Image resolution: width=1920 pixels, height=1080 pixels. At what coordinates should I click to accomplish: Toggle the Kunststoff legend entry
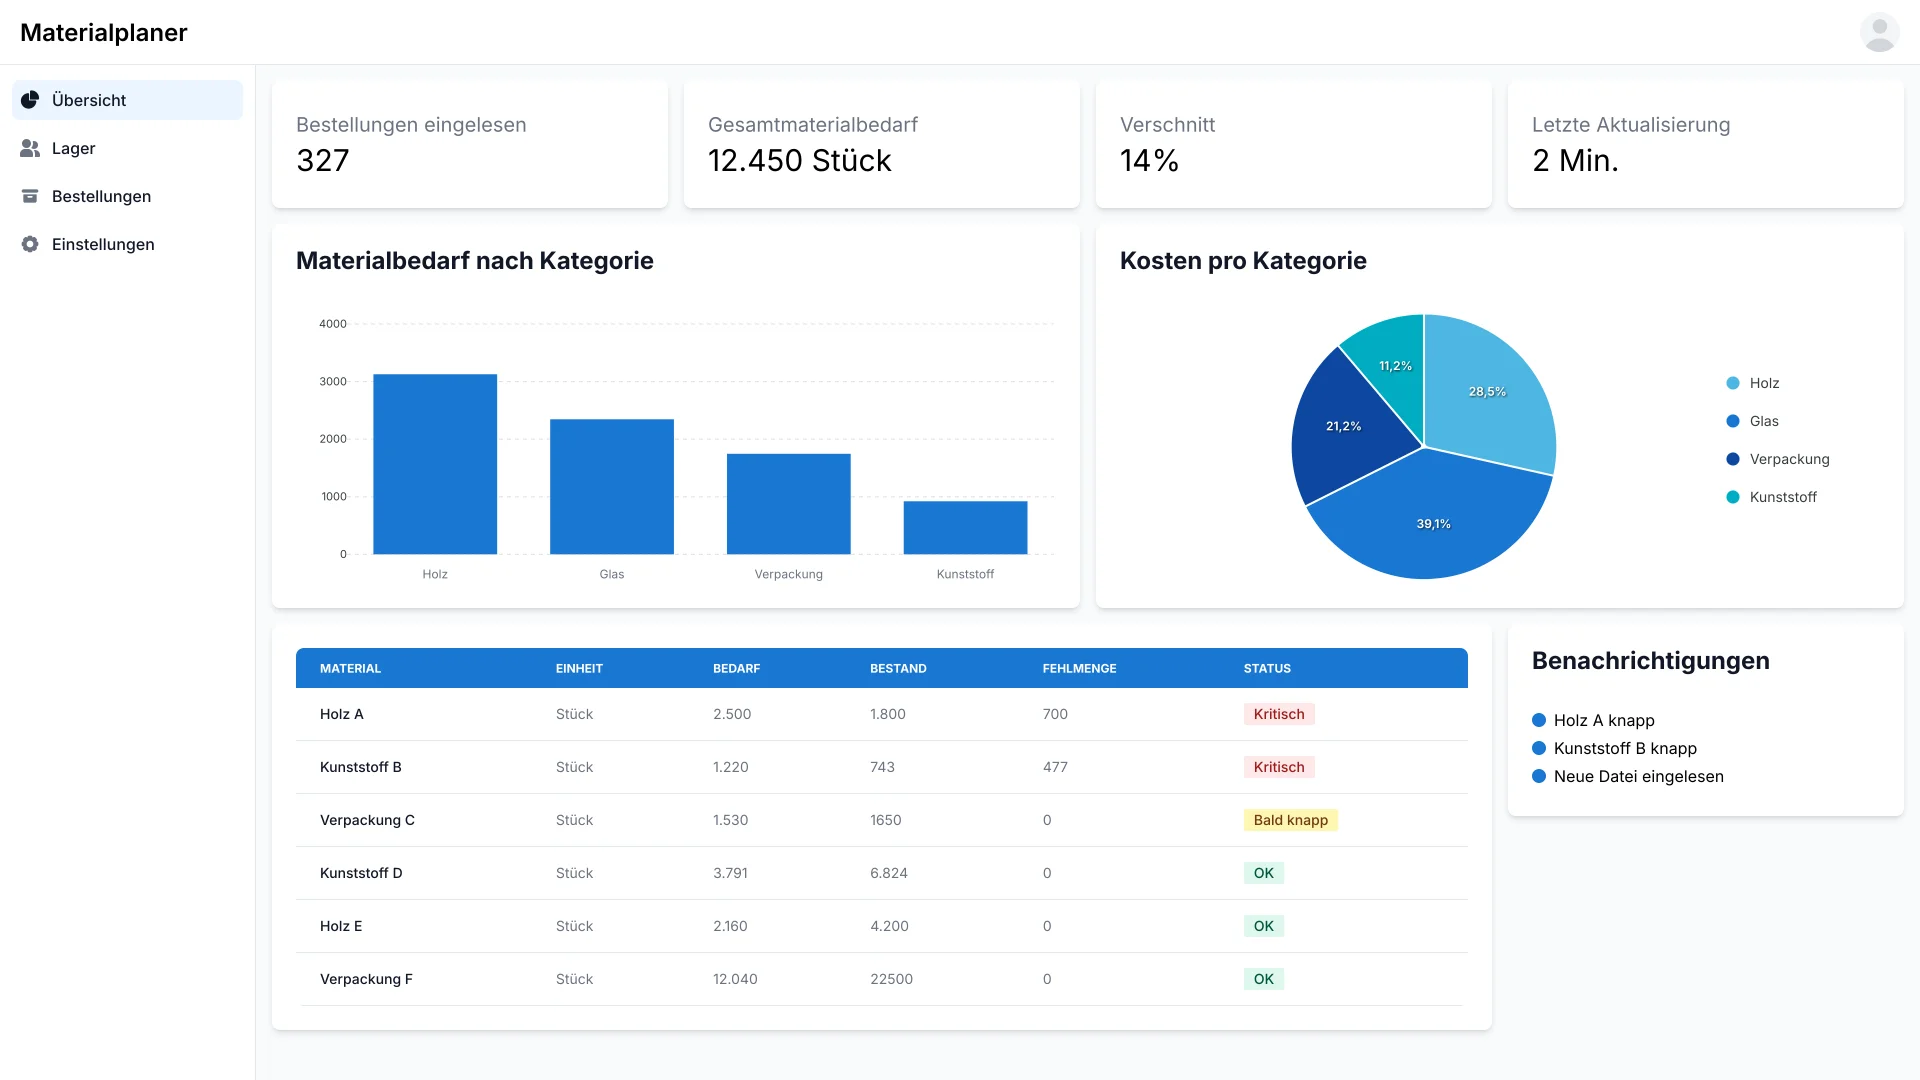[x=1782, y=497]
